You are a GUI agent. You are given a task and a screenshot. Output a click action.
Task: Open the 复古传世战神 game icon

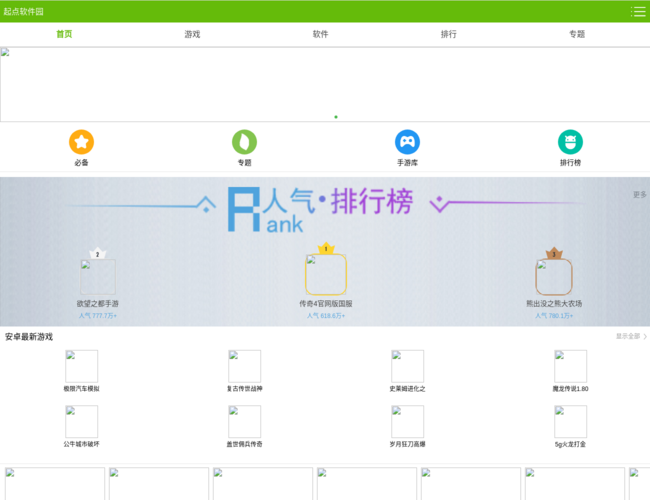[x=245, y=366]
